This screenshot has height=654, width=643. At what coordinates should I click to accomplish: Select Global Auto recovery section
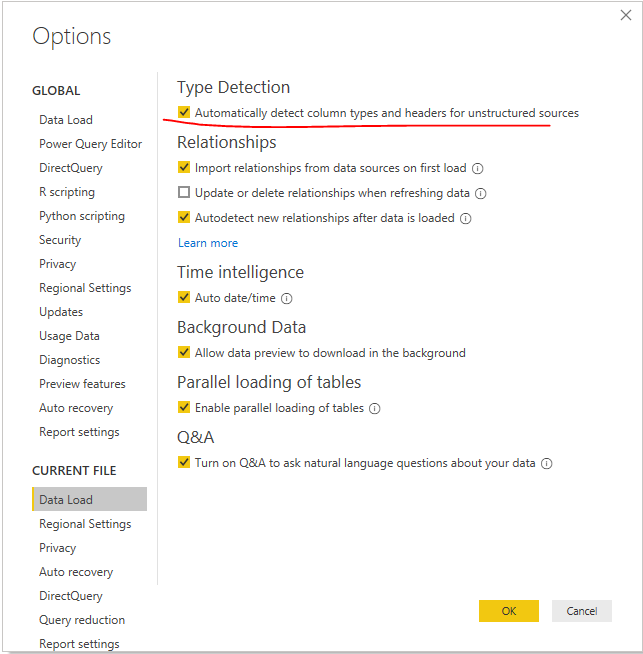[x=76, y=408]
